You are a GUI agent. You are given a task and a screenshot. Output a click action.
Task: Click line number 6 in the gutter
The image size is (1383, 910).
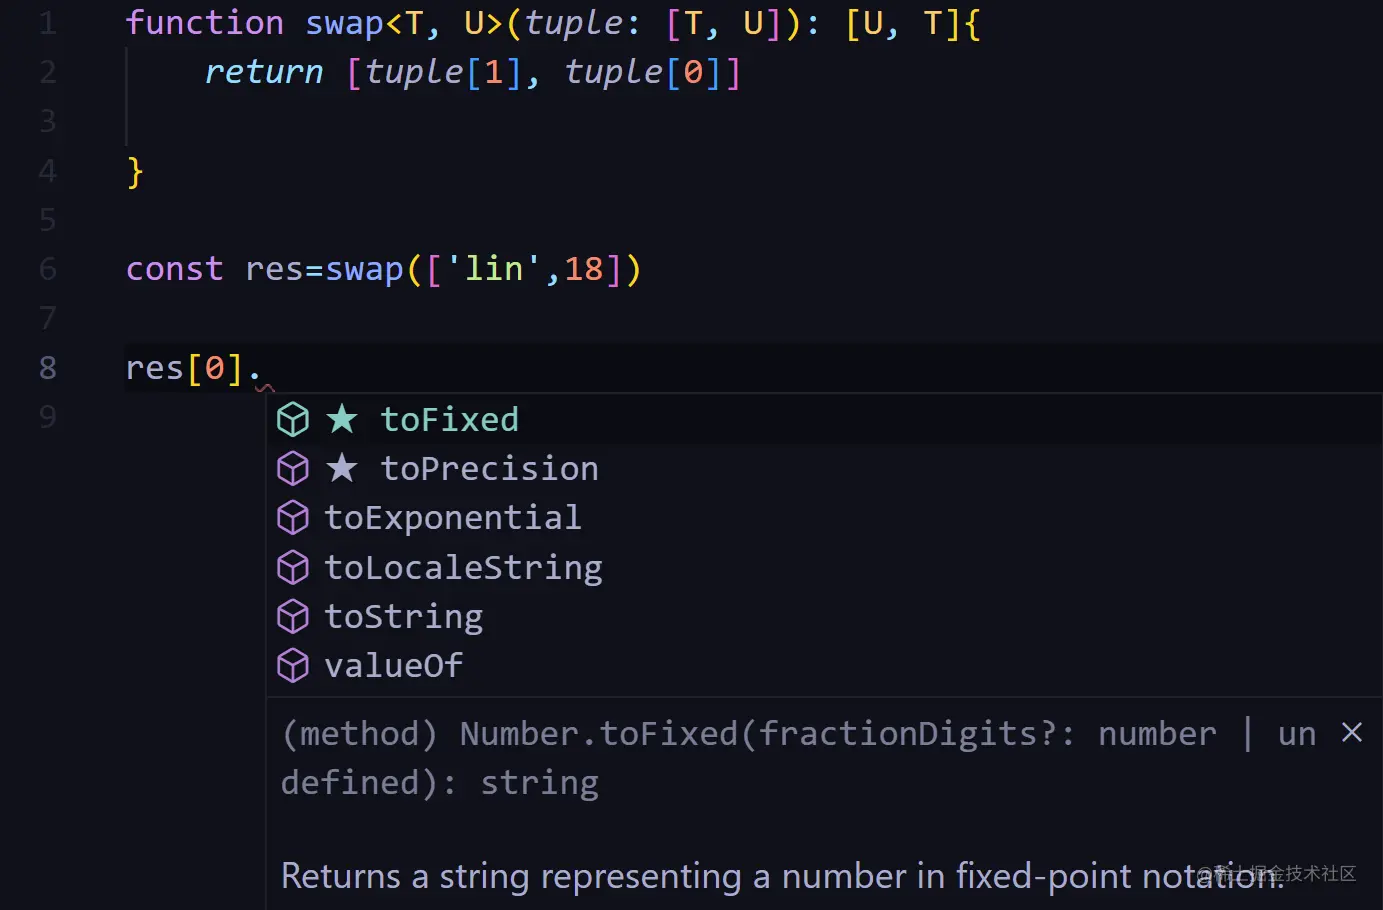[x=47, y=269]
